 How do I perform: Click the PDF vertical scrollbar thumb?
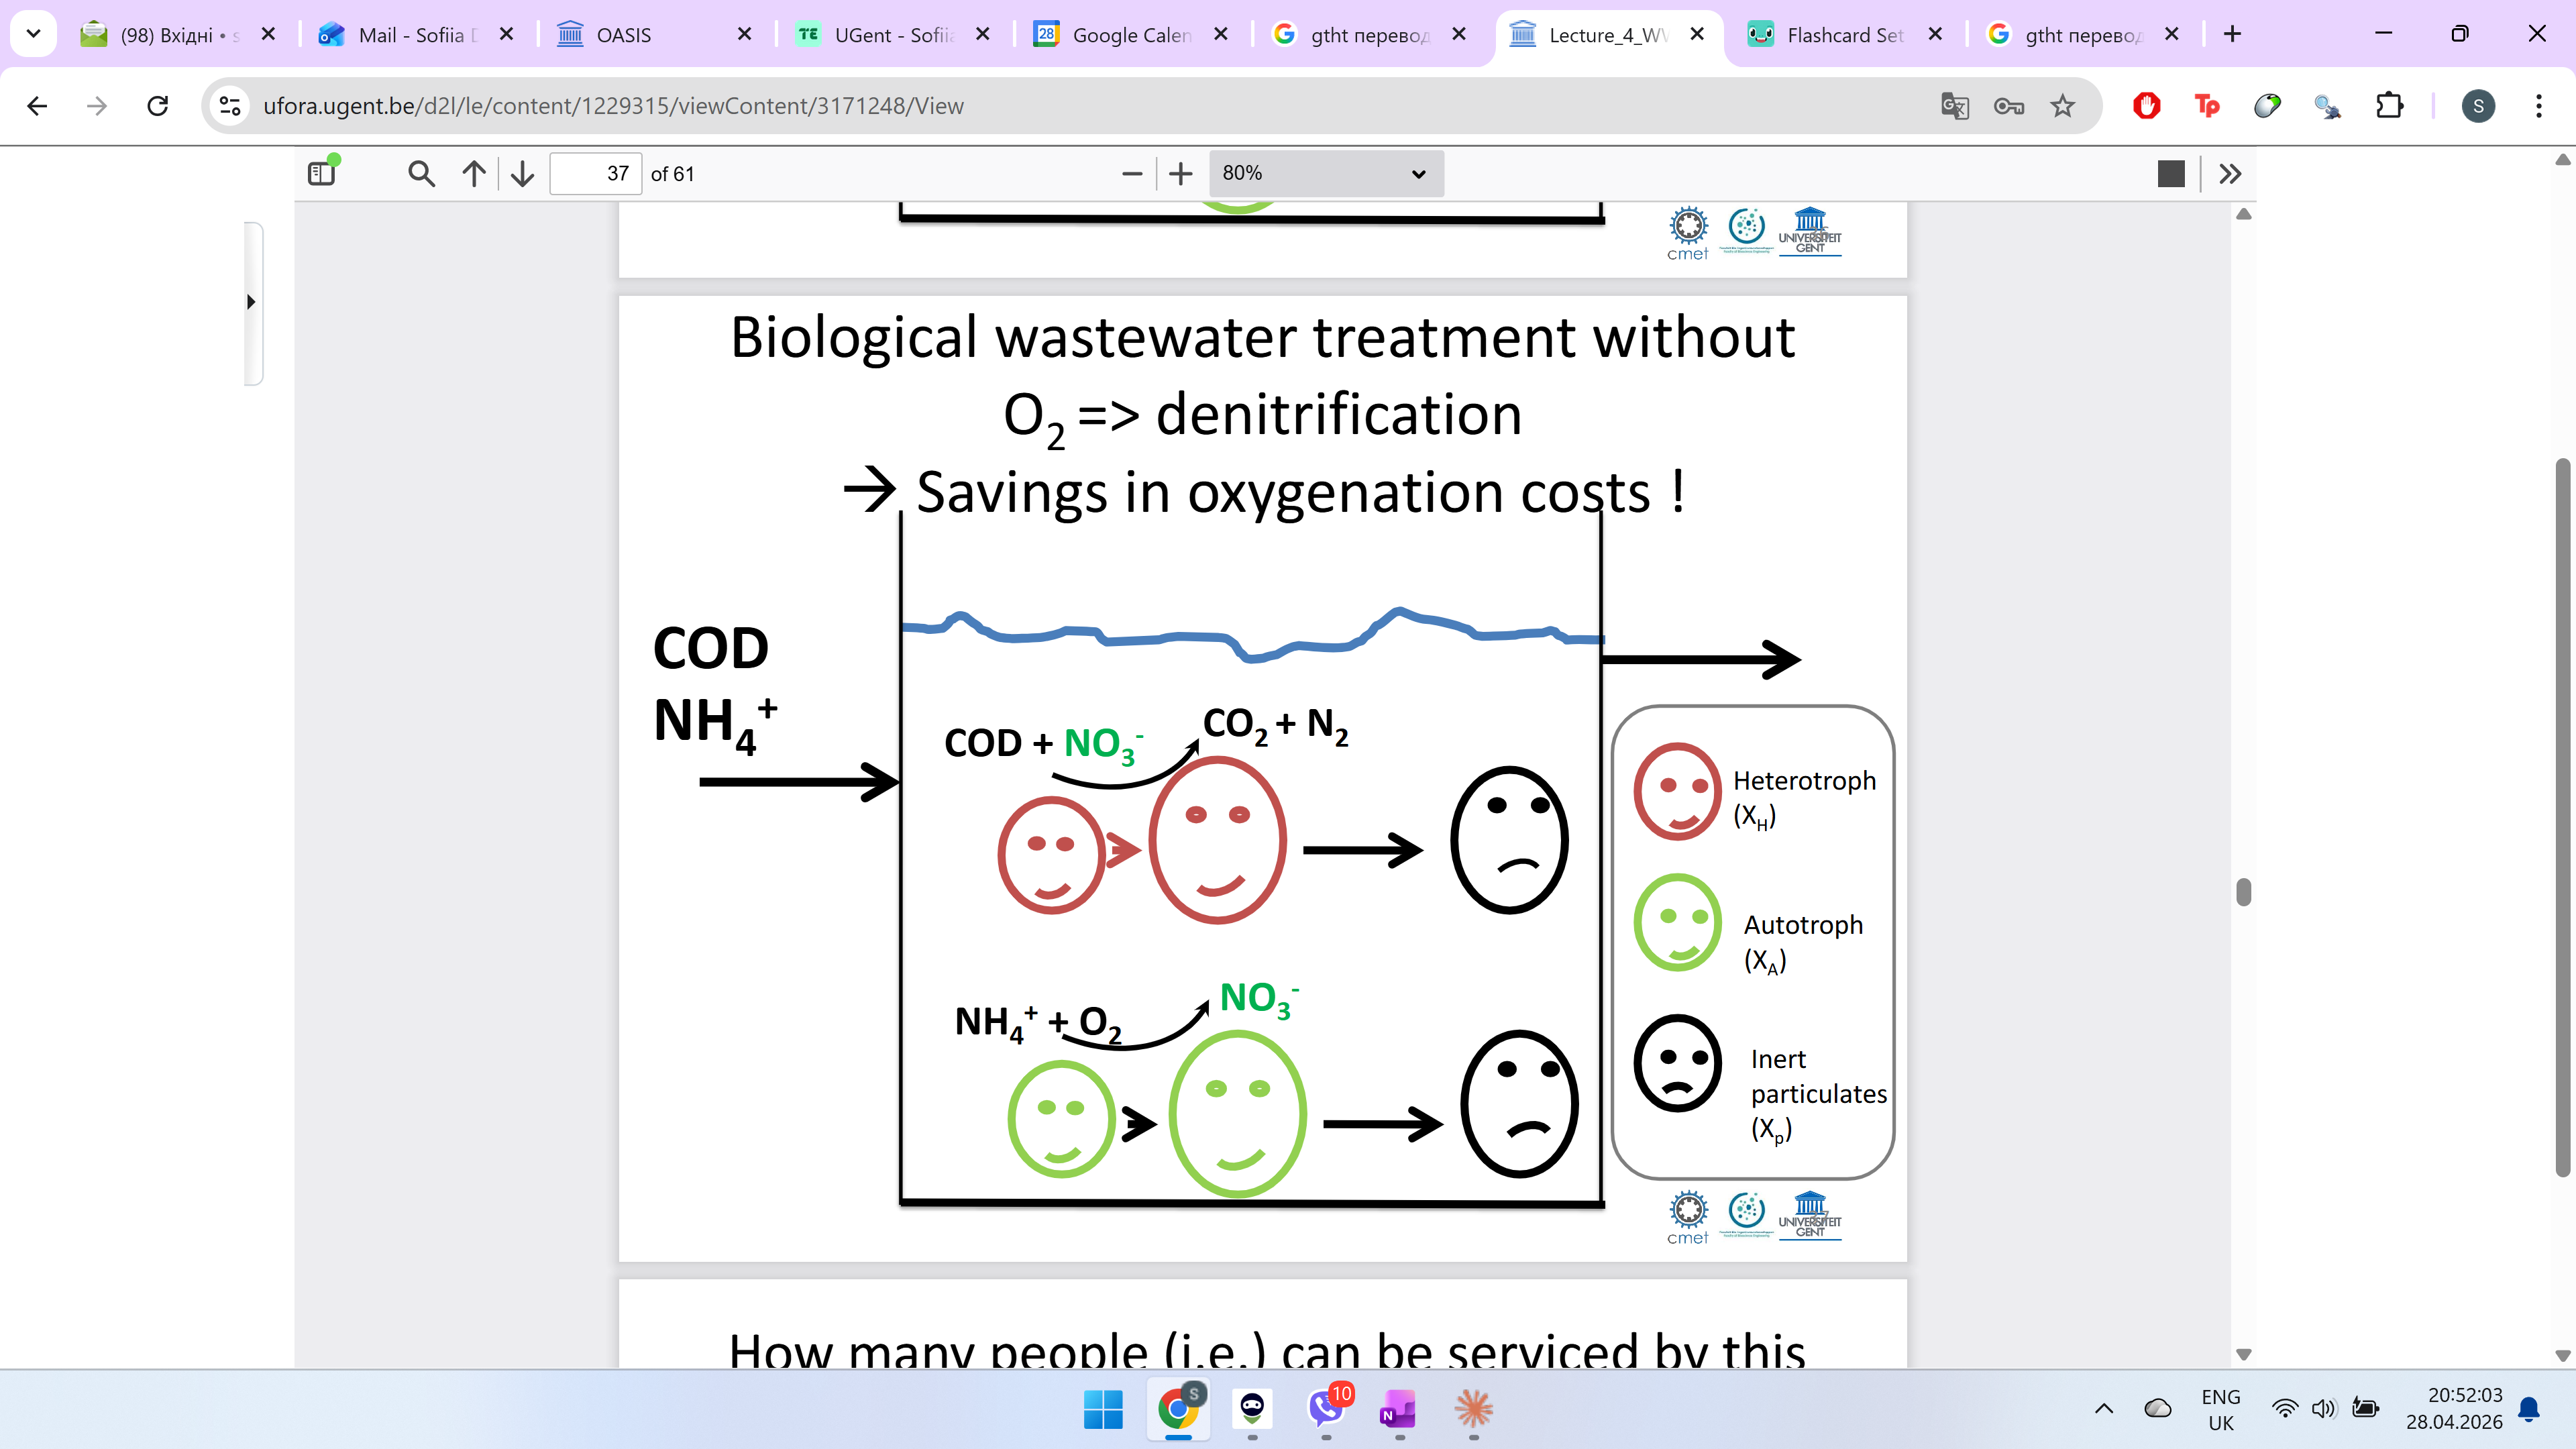[2244, 891]
